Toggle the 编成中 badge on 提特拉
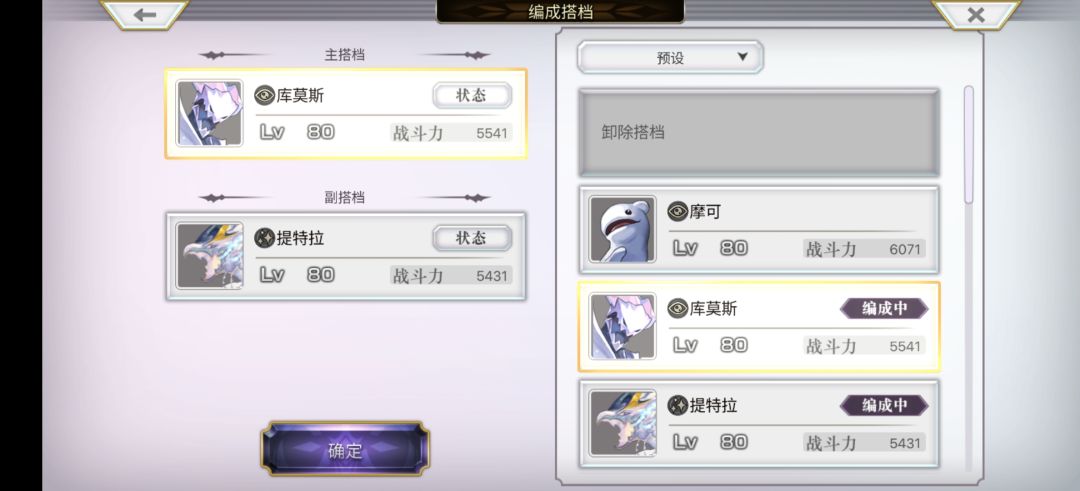Screen dimensions: 1080x491 coord(884,406)
